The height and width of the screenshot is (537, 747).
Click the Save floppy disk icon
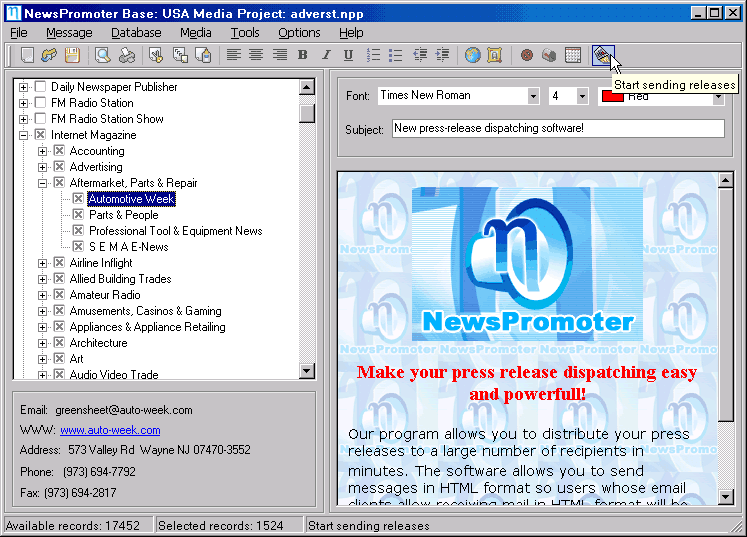pos(72,55)
